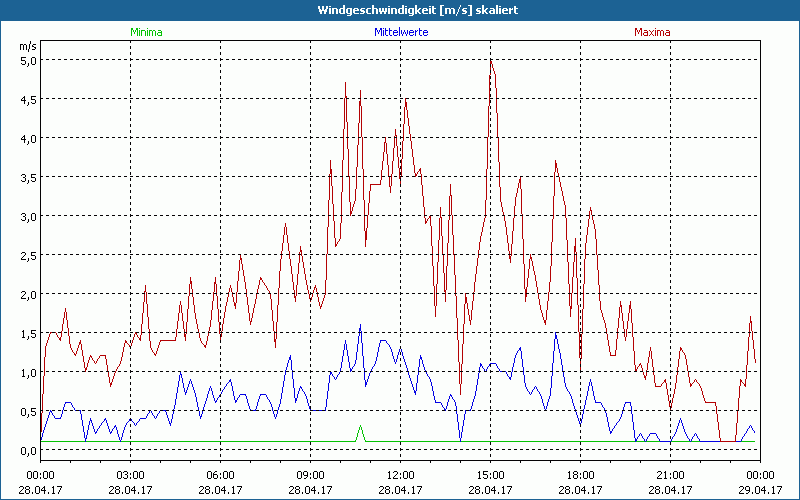Screen dimensions: 800x500
Task: Click the Windgeschwindigkeit chart title
Action: (400, 10)
